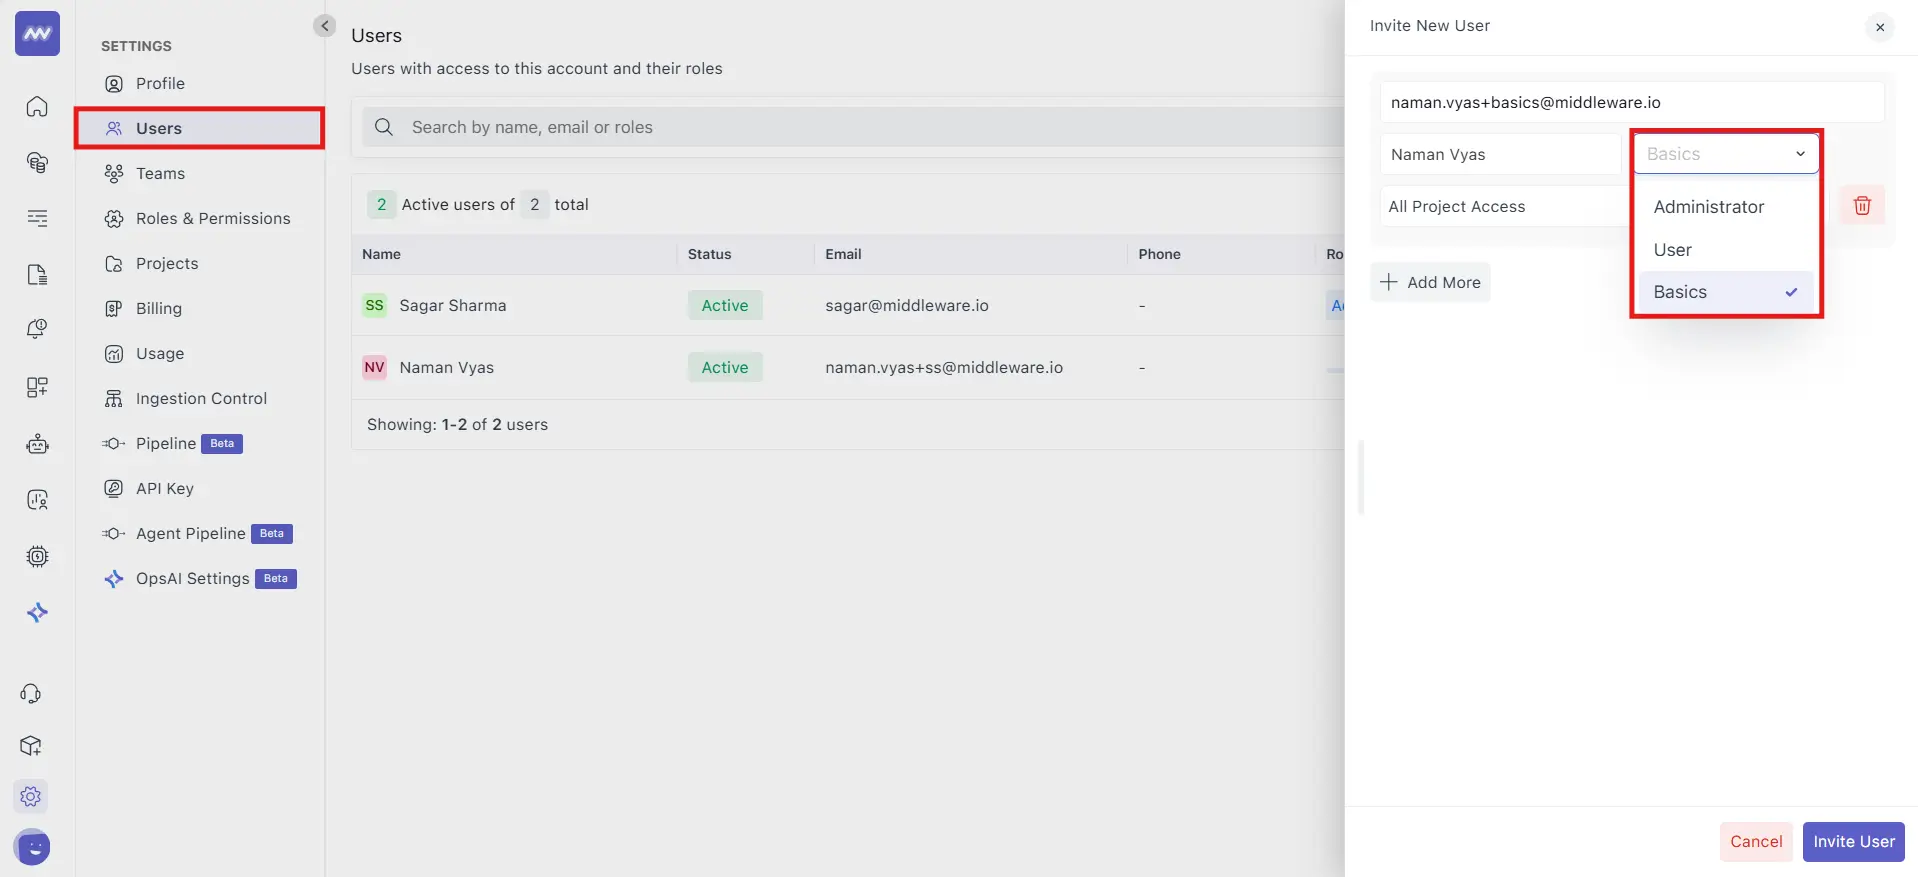Click the user avatar at bottom left

(33, 847)
